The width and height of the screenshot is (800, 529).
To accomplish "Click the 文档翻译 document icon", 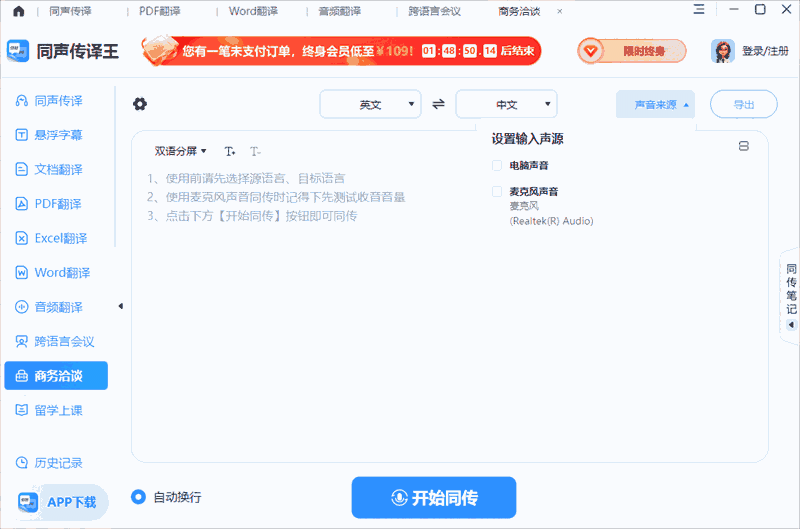I will pos(21,169).
